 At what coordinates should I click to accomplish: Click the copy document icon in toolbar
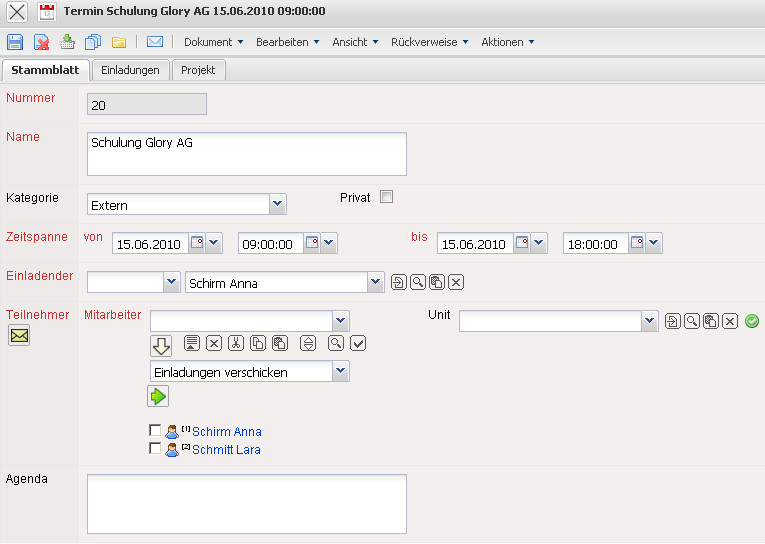coord(93,42)
